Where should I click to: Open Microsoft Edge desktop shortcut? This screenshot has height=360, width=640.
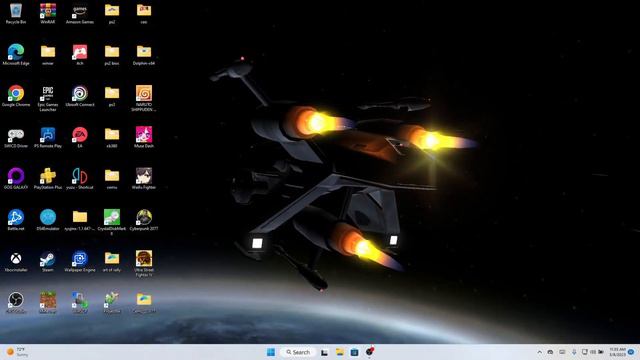(16, 54)
